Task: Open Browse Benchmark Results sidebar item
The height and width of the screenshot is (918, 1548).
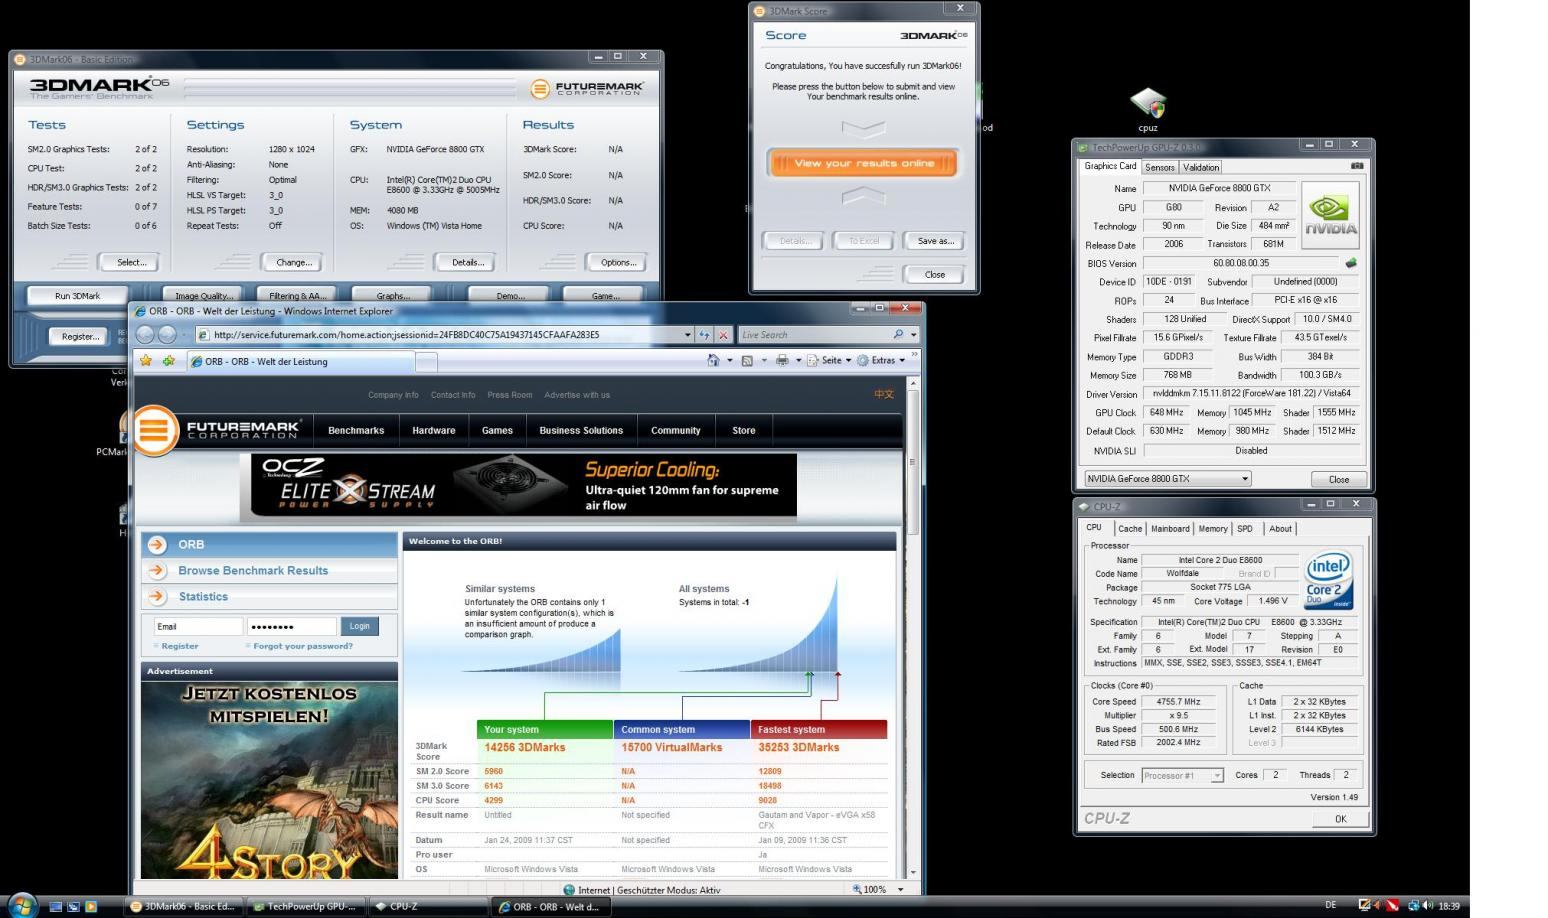Action: 269,570
